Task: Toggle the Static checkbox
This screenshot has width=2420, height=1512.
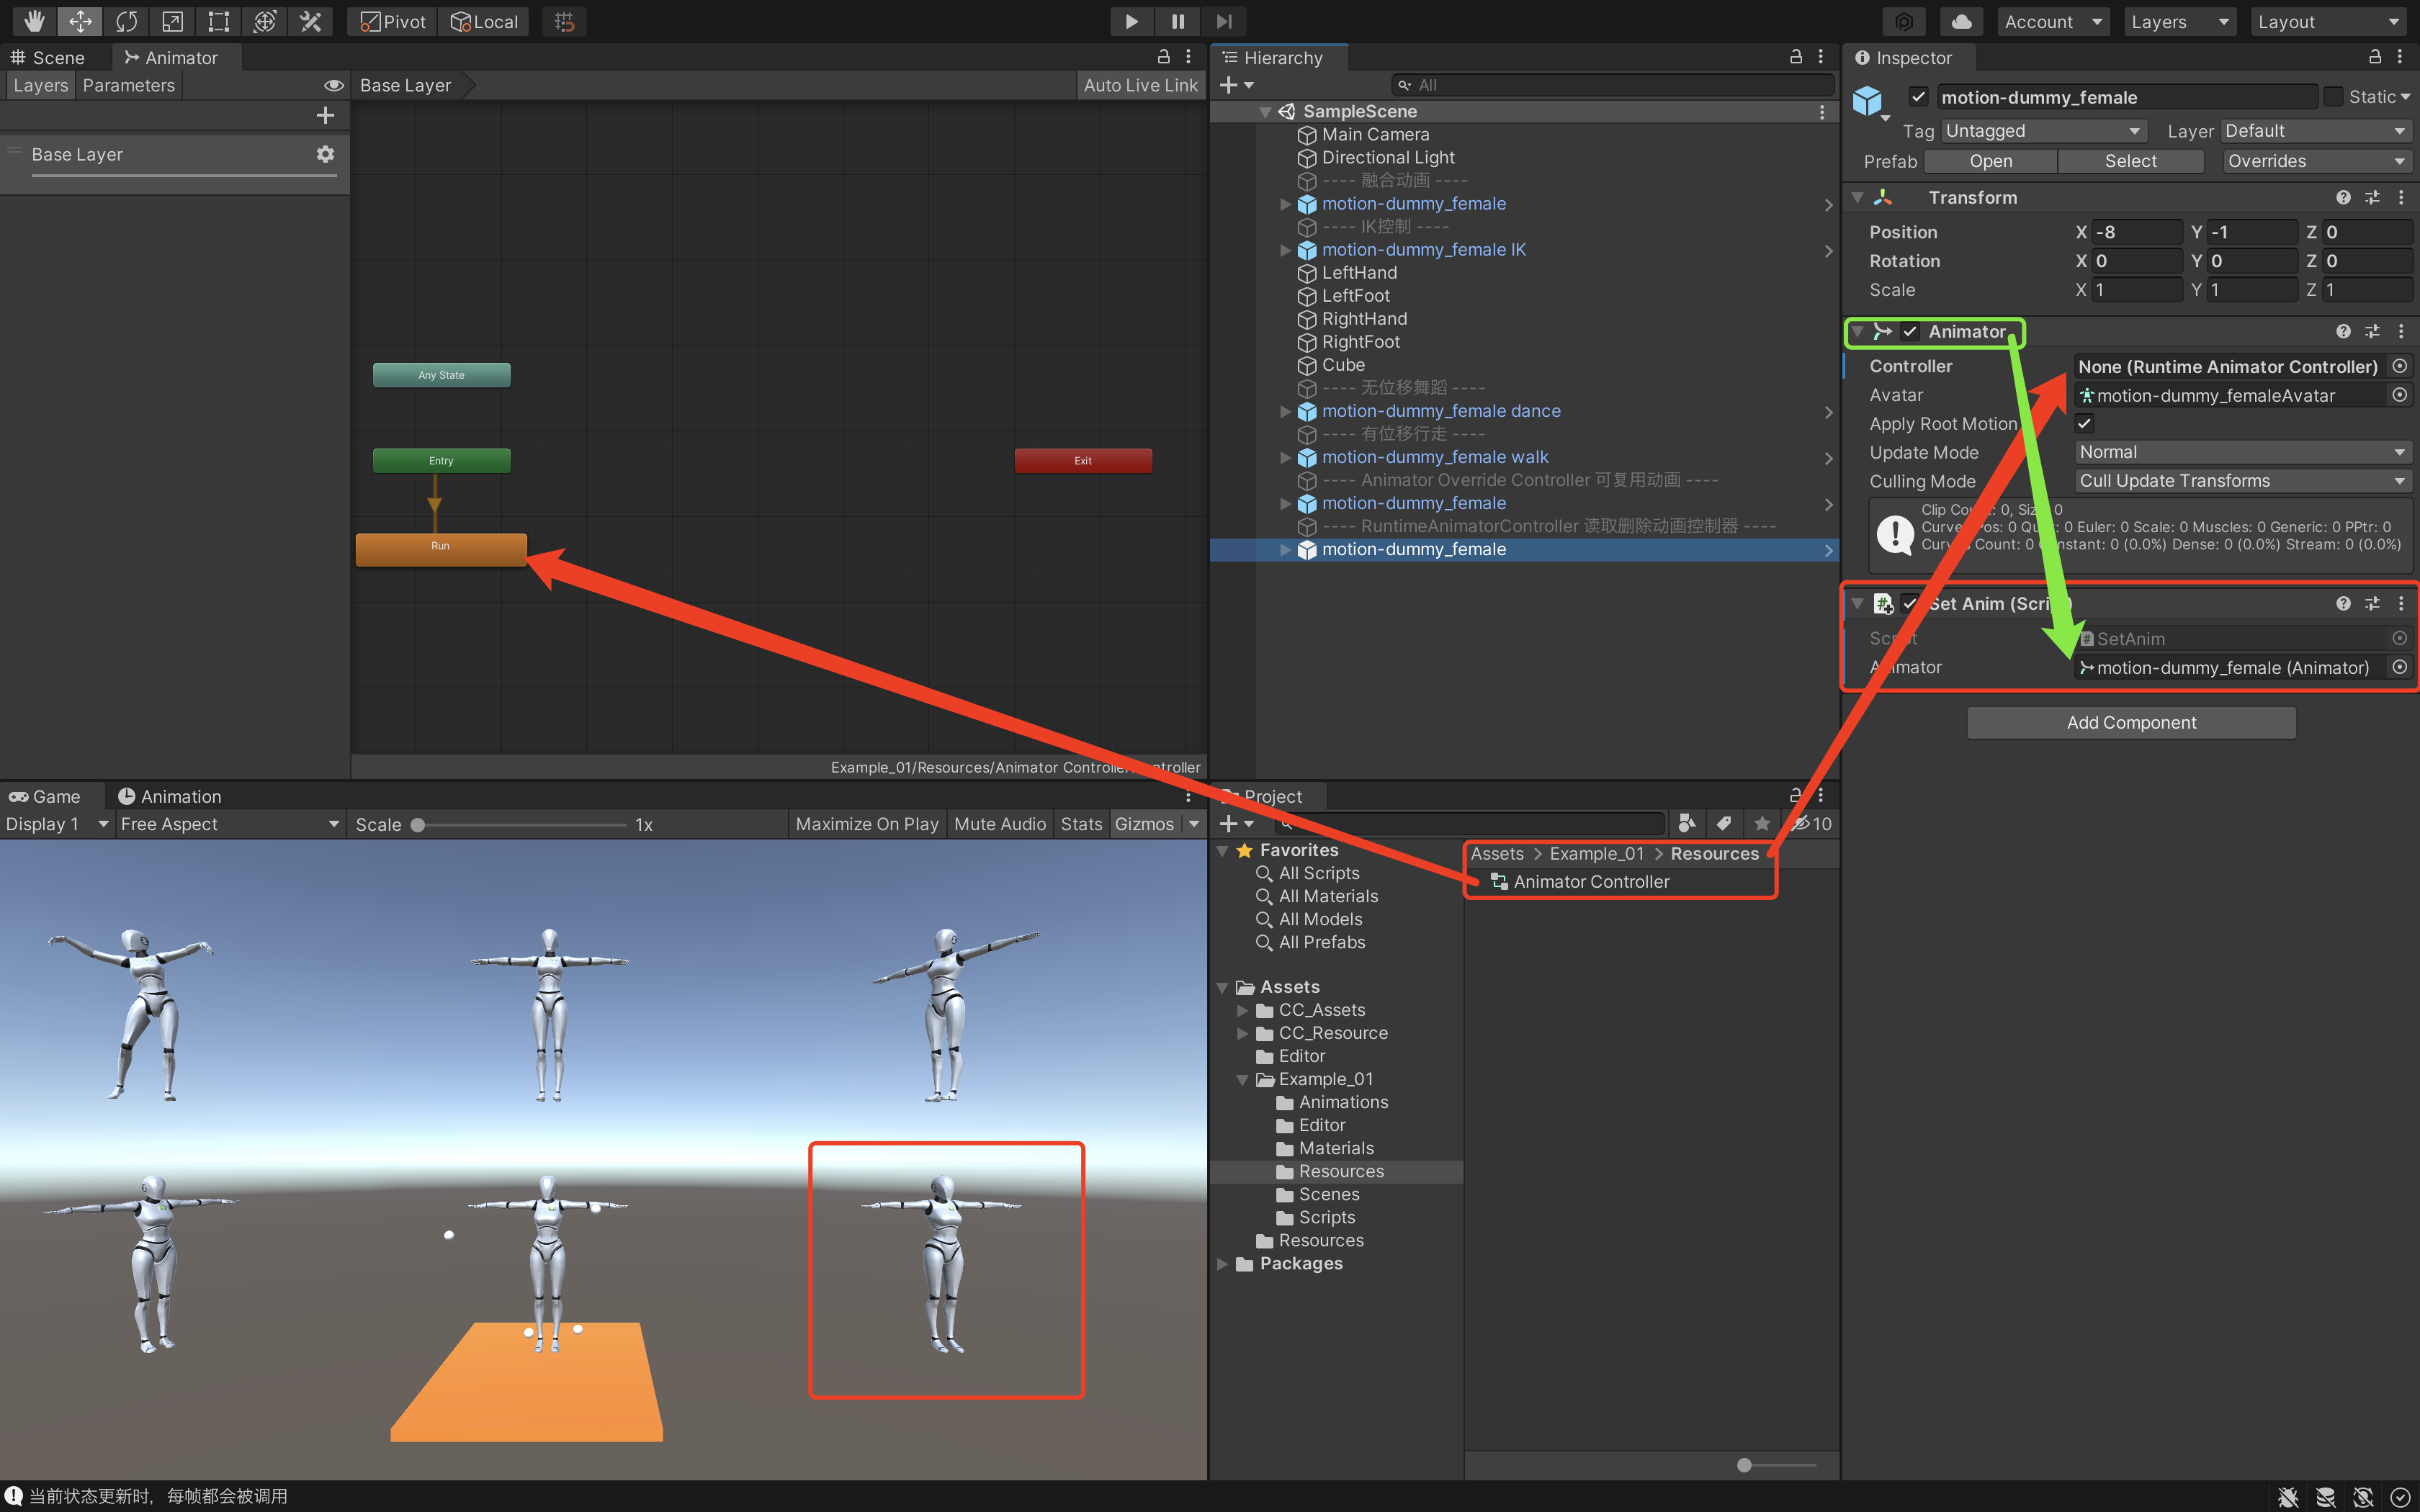Action: pos(2333,97)
